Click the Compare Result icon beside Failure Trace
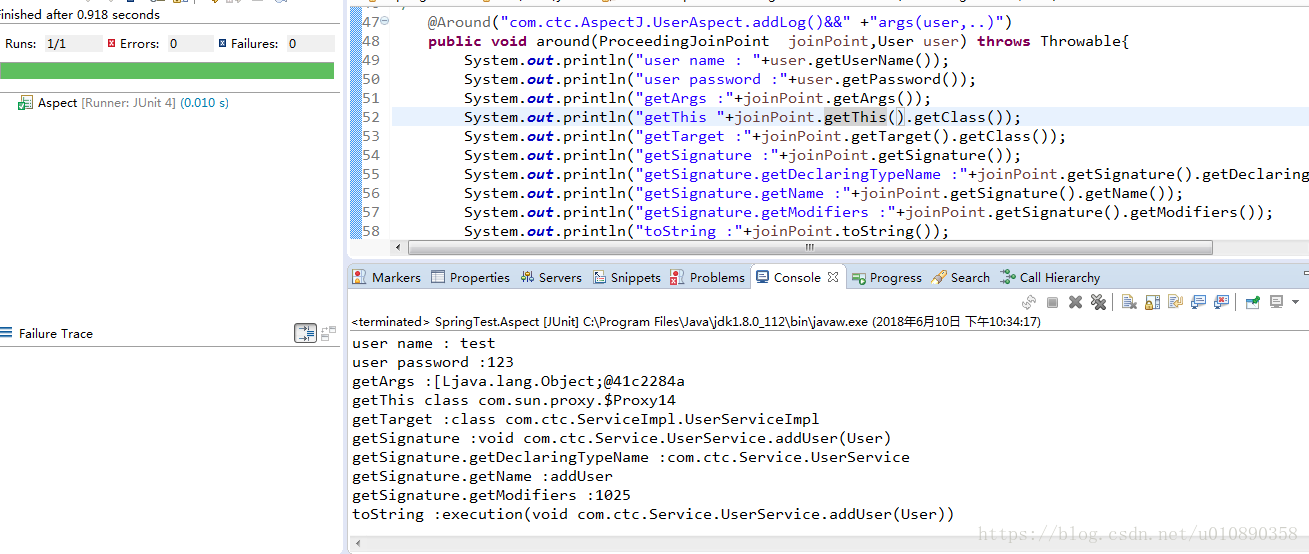The image size is (1309, 554). [328, 333]
